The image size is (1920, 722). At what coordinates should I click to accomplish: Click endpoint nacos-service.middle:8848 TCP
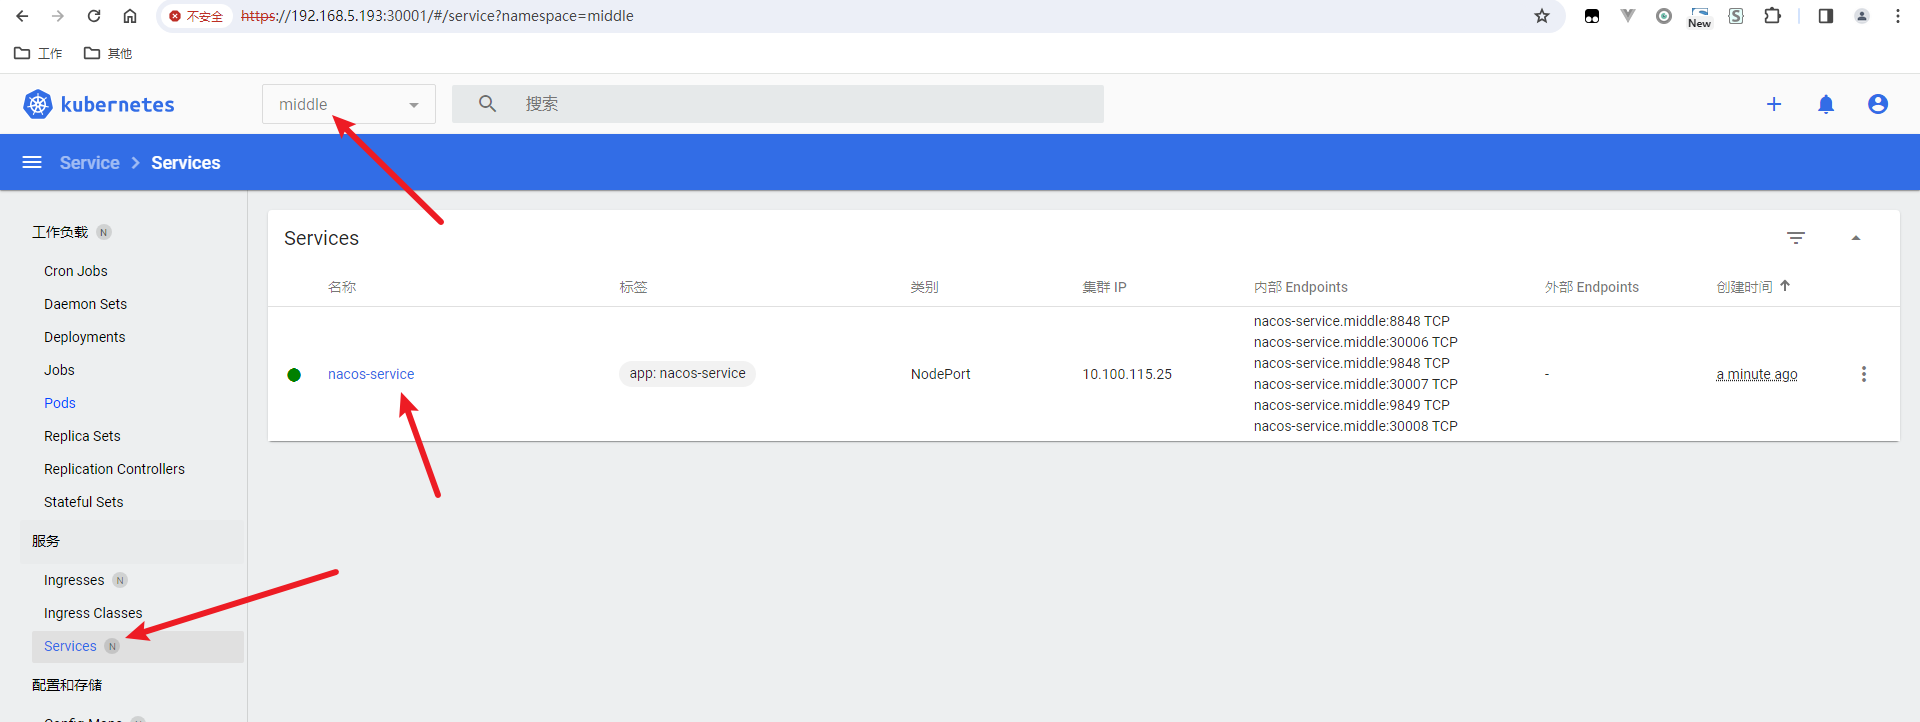tap(1352, 321)
